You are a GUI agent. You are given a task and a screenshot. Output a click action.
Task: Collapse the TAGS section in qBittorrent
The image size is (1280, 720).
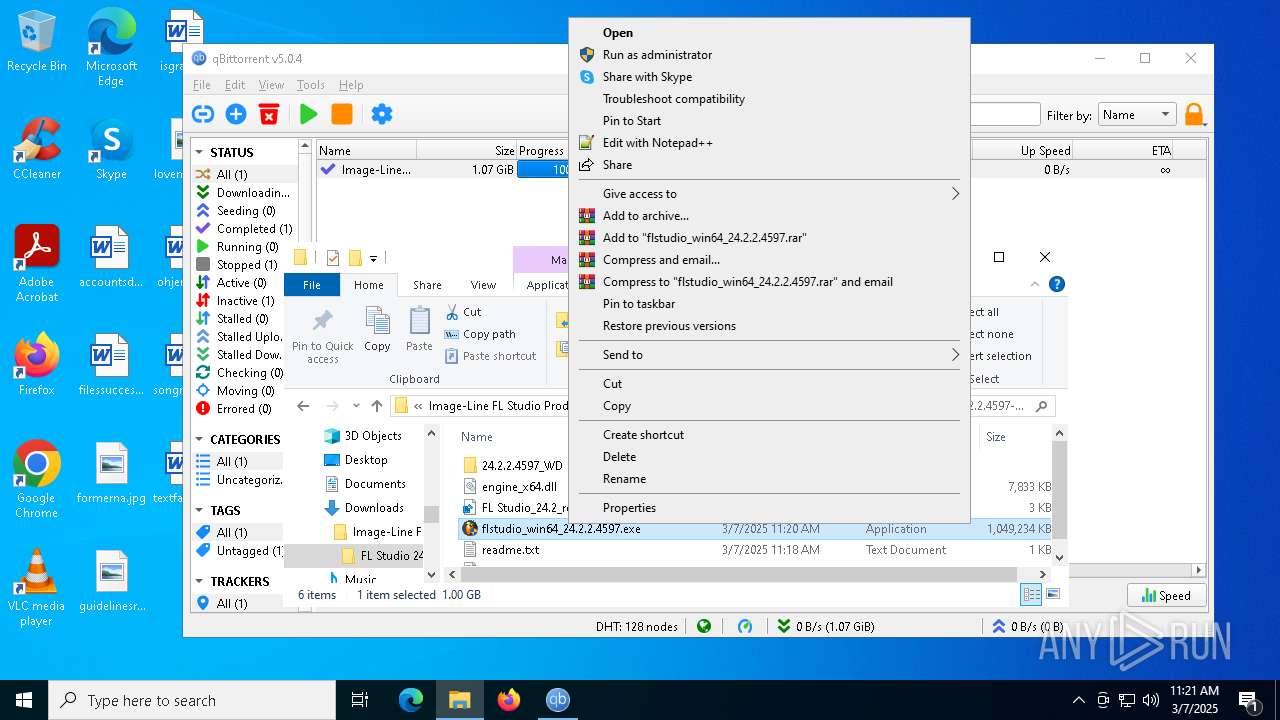click(199, 510)
